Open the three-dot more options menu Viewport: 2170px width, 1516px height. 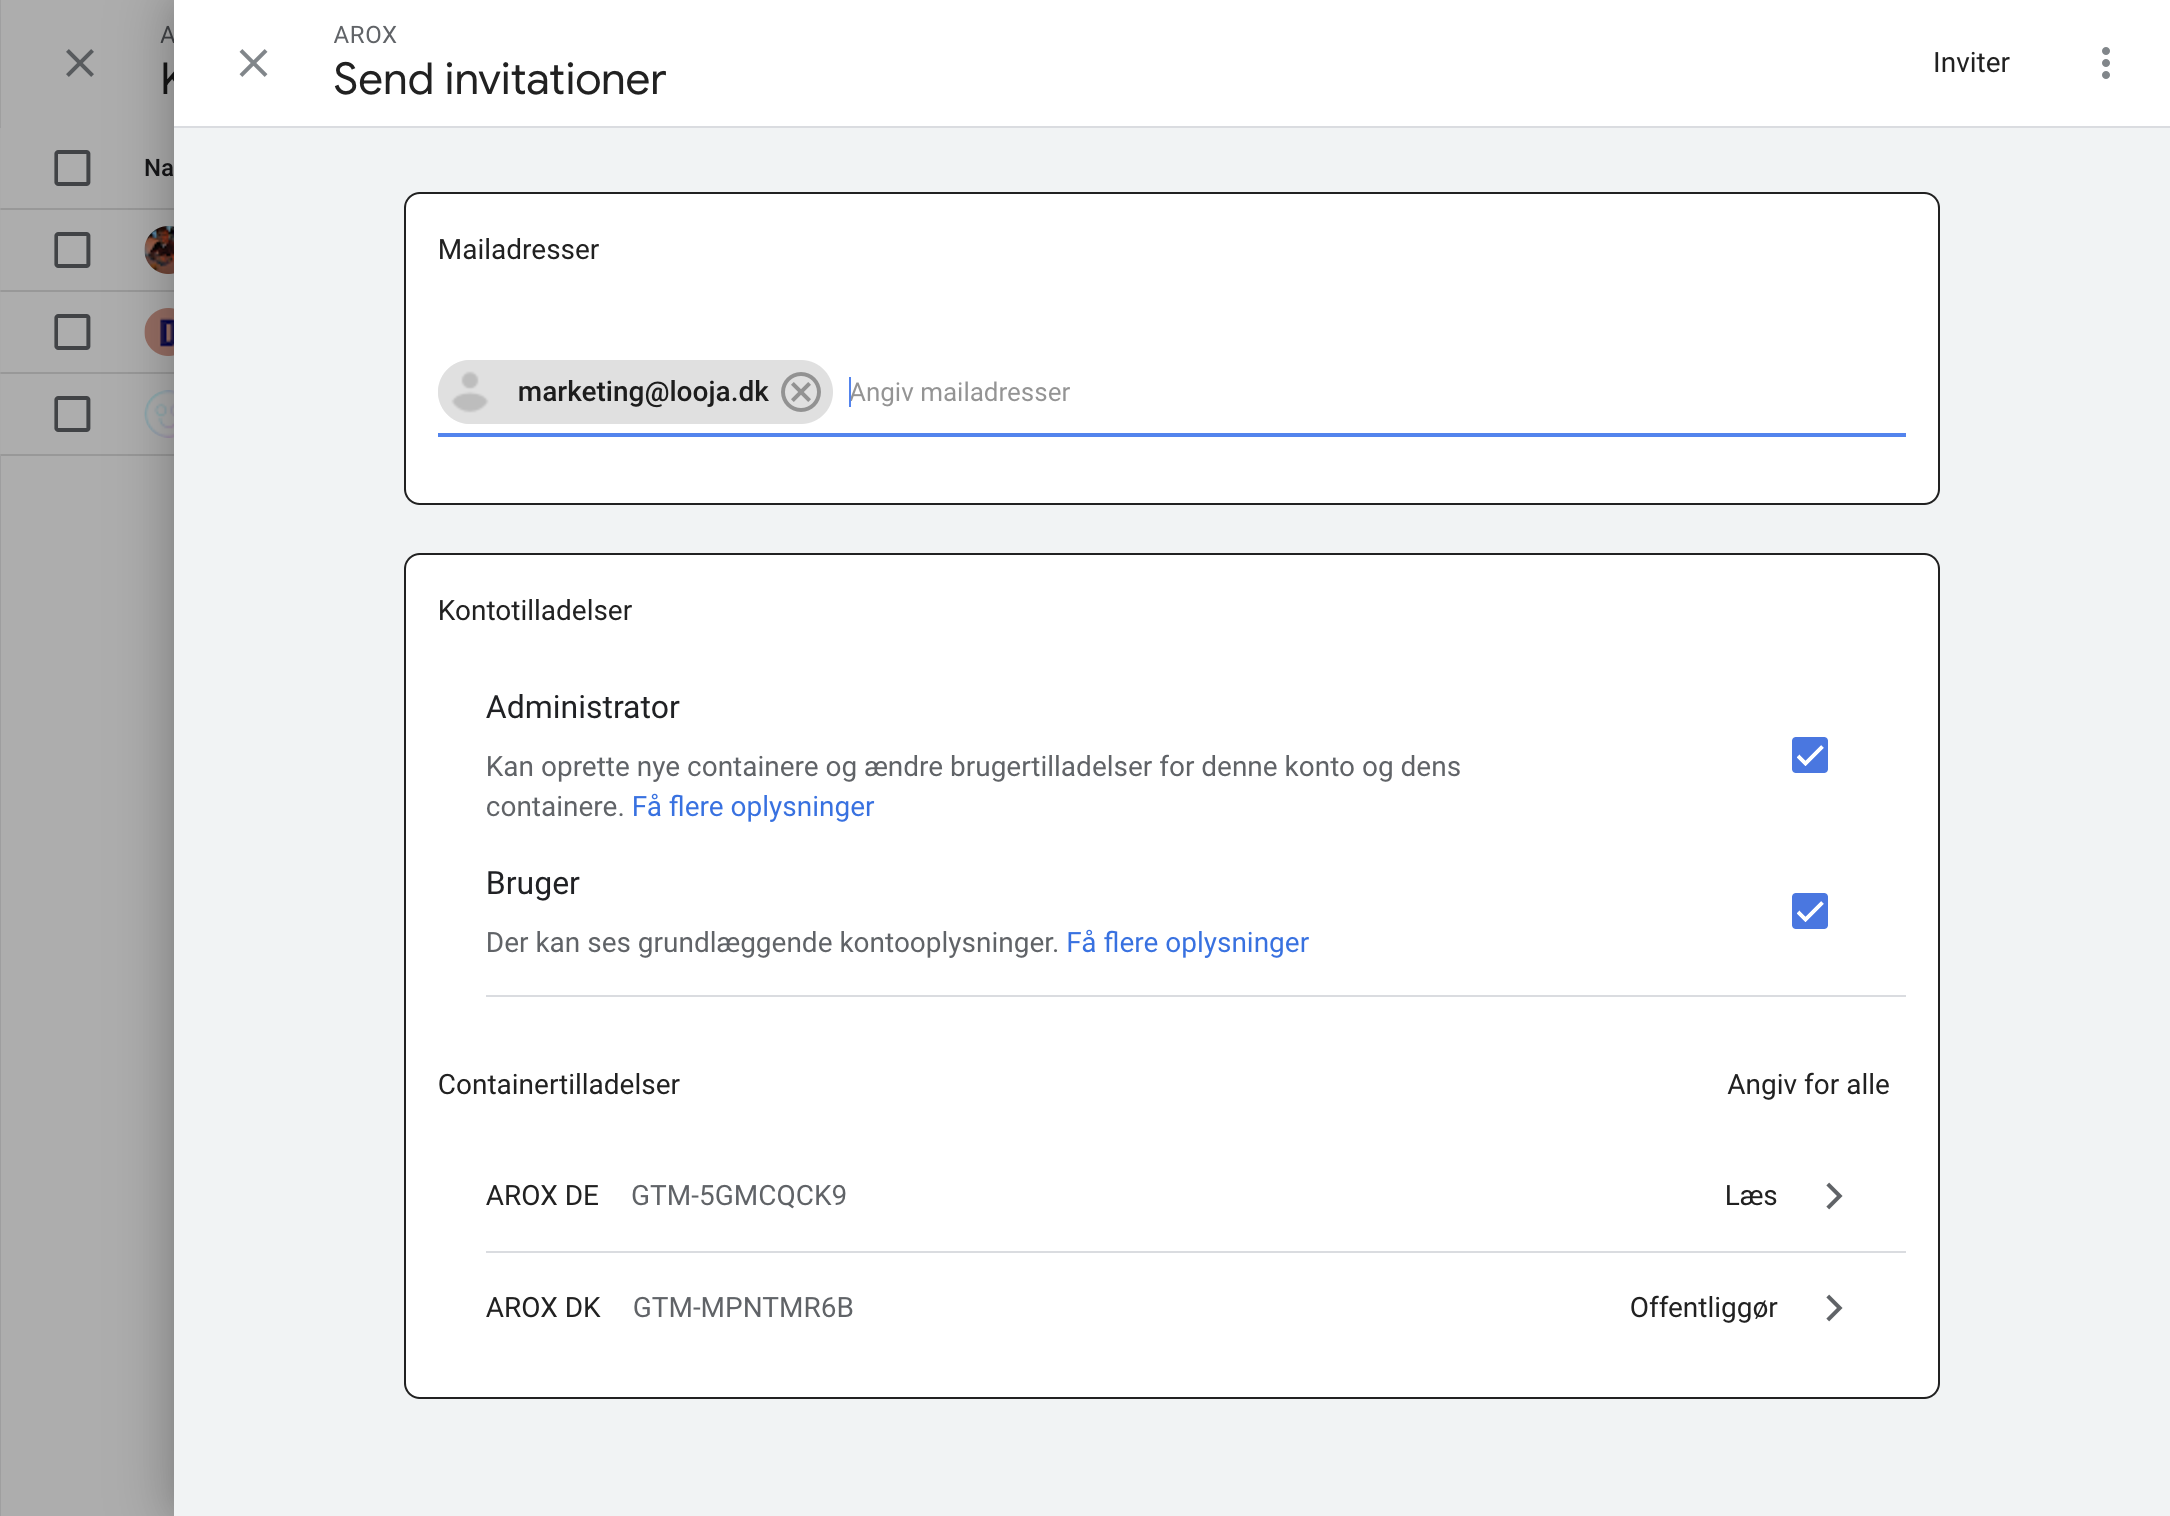[2106, 63]
